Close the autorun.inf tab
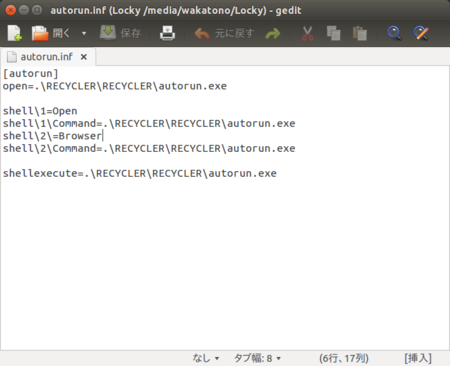Viewport: 450px width, 366px height. [84, 57]
